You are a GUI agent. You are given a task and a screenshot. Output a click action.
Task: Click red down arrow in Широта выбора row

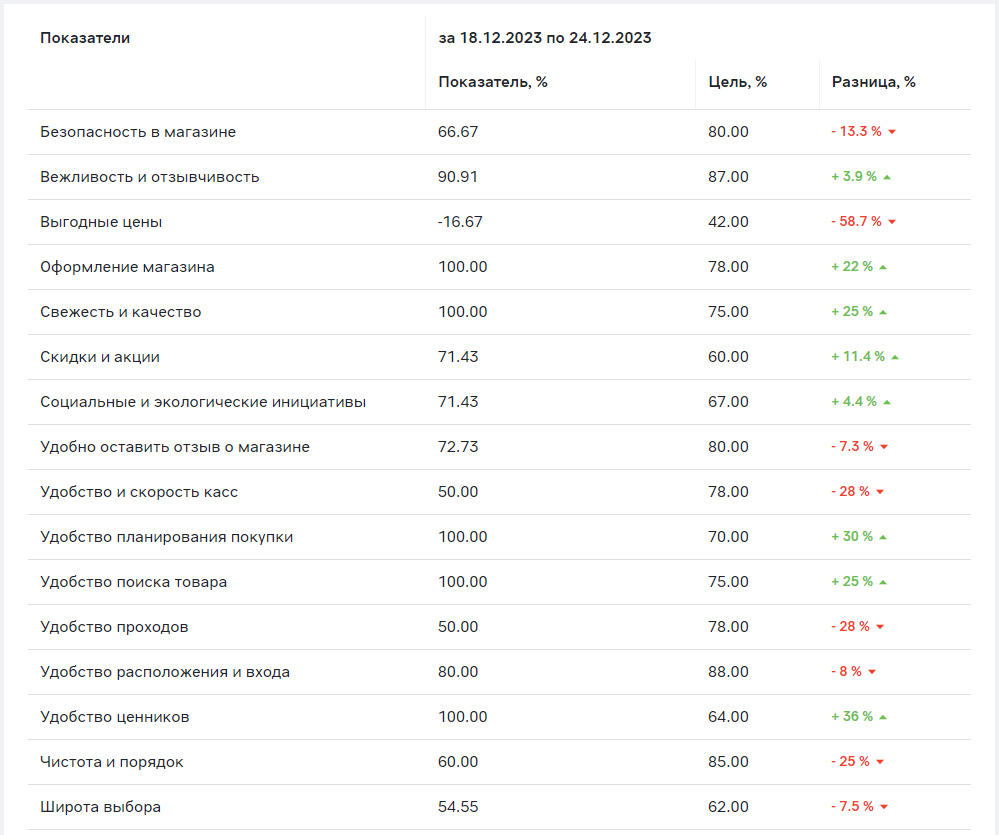(884, 807)
